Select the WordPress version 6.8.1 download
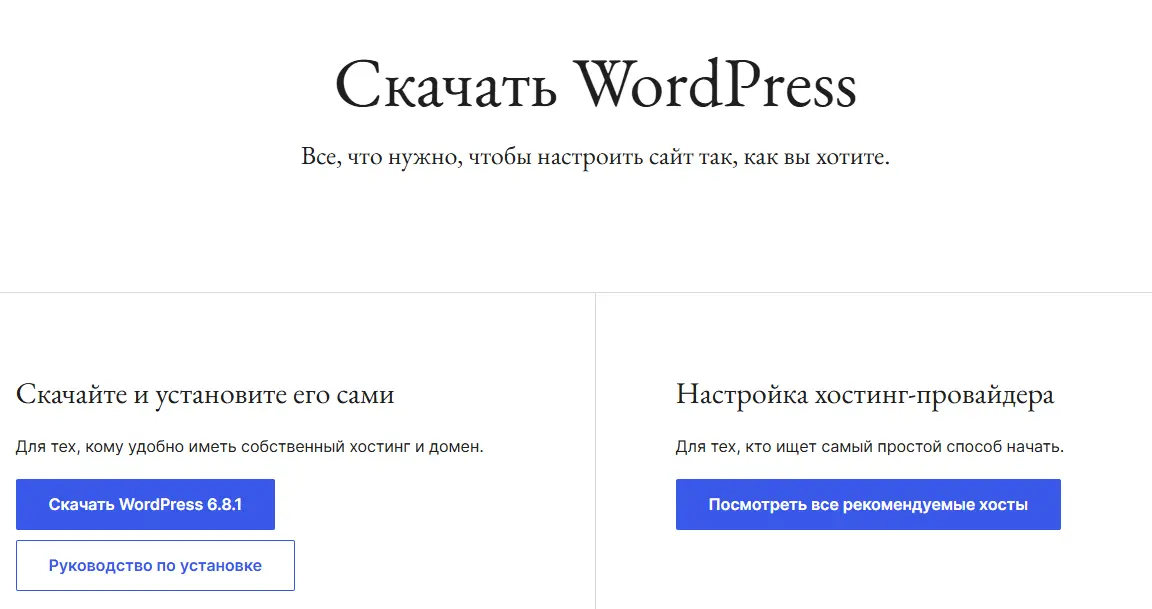Screen dimensions: 1152x609 [145, 504]
